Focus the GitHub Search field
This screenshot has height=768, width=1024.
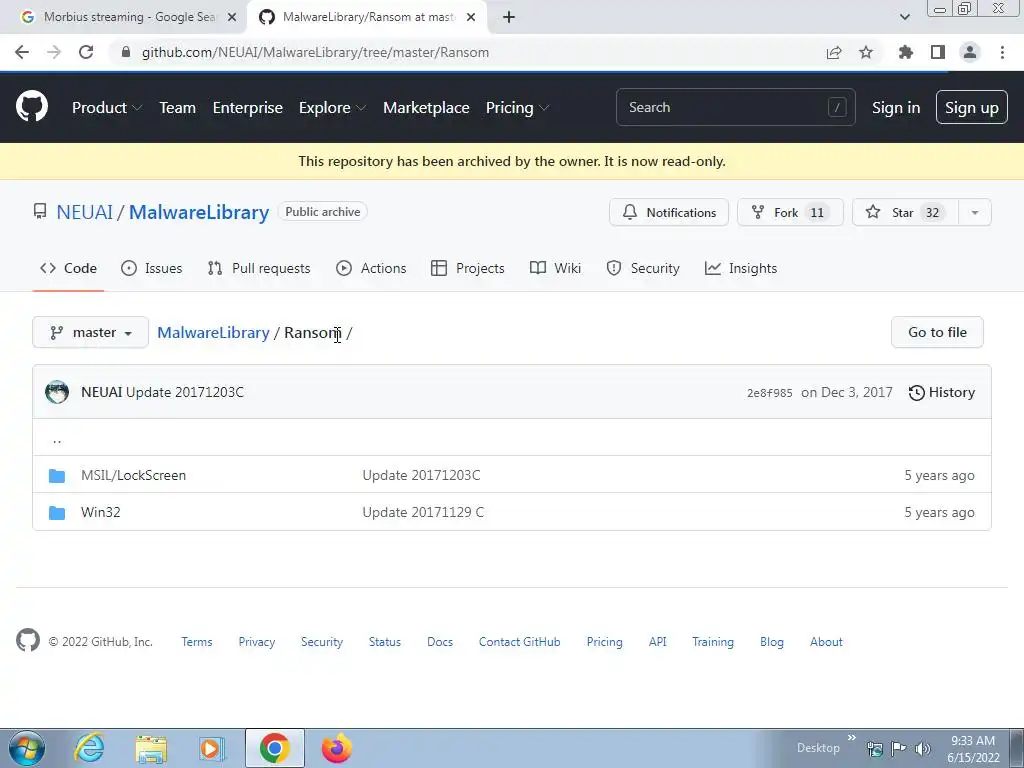pos(735,107)
